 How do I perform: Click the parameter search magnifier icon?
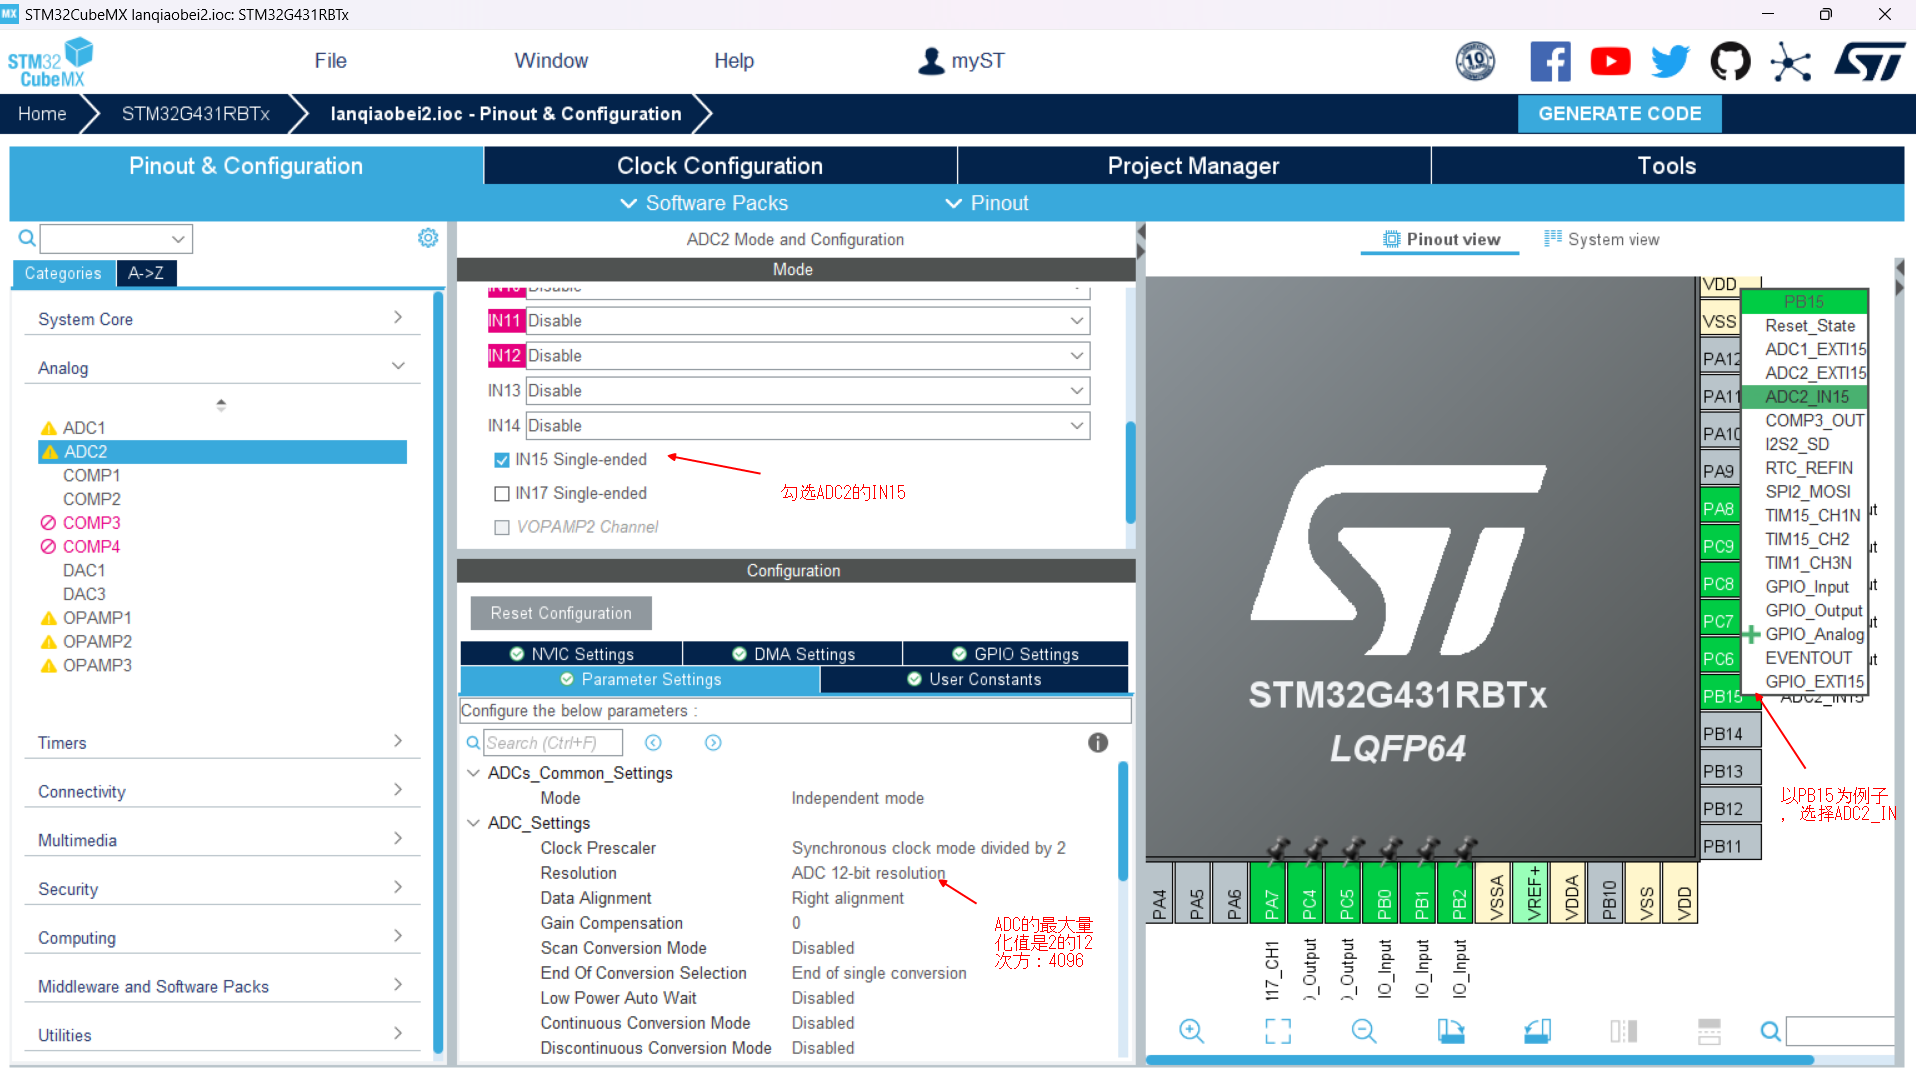(473, 742)
